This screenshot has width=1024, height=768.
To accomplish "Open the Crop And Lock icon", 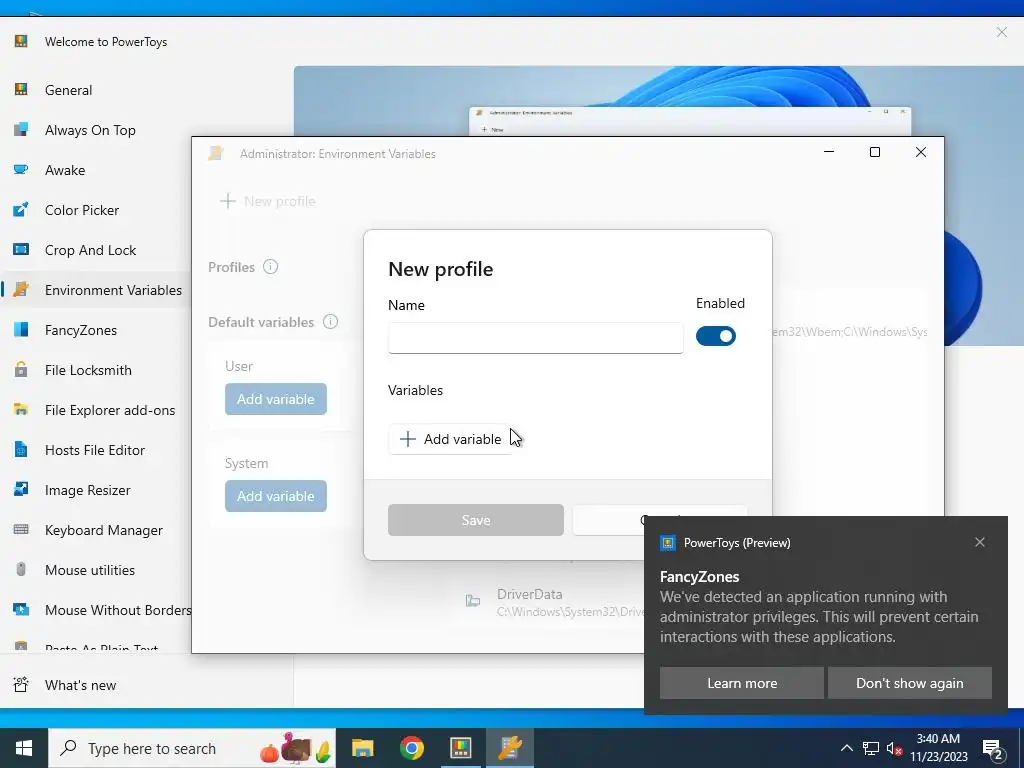I will click(21, 249).
